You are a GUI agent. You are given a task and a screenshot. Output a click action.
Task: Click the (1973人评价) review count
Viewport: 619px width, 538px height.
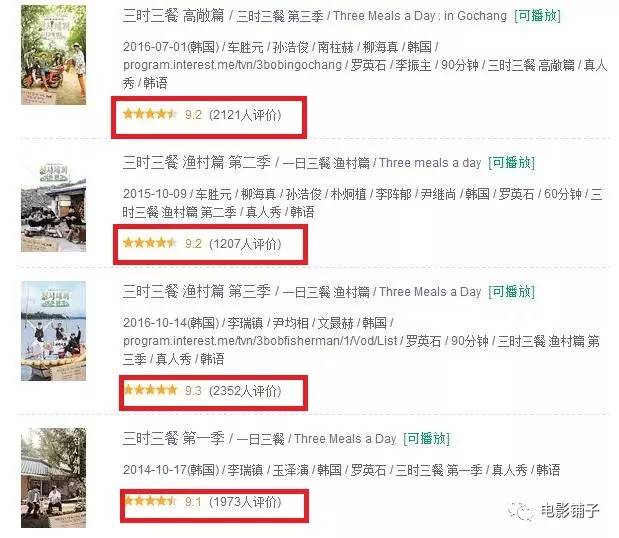click(x=245, y=502)
